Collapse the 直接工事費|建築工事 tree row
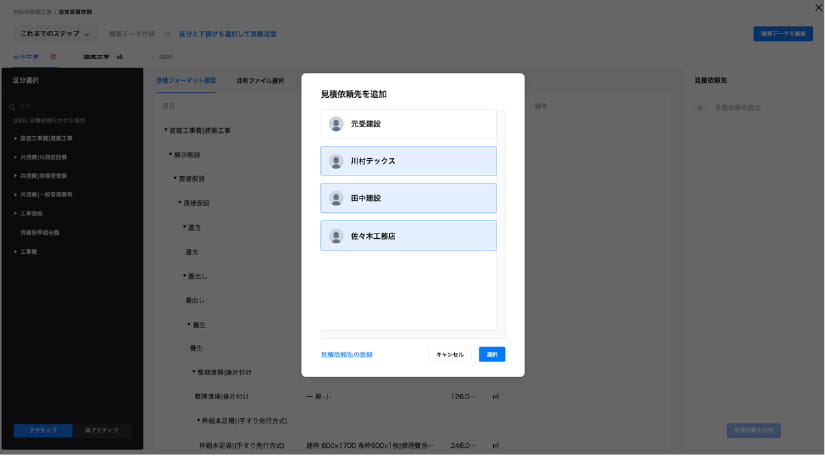The height and width of the screenshot is (456, 825). coord(166,130)
